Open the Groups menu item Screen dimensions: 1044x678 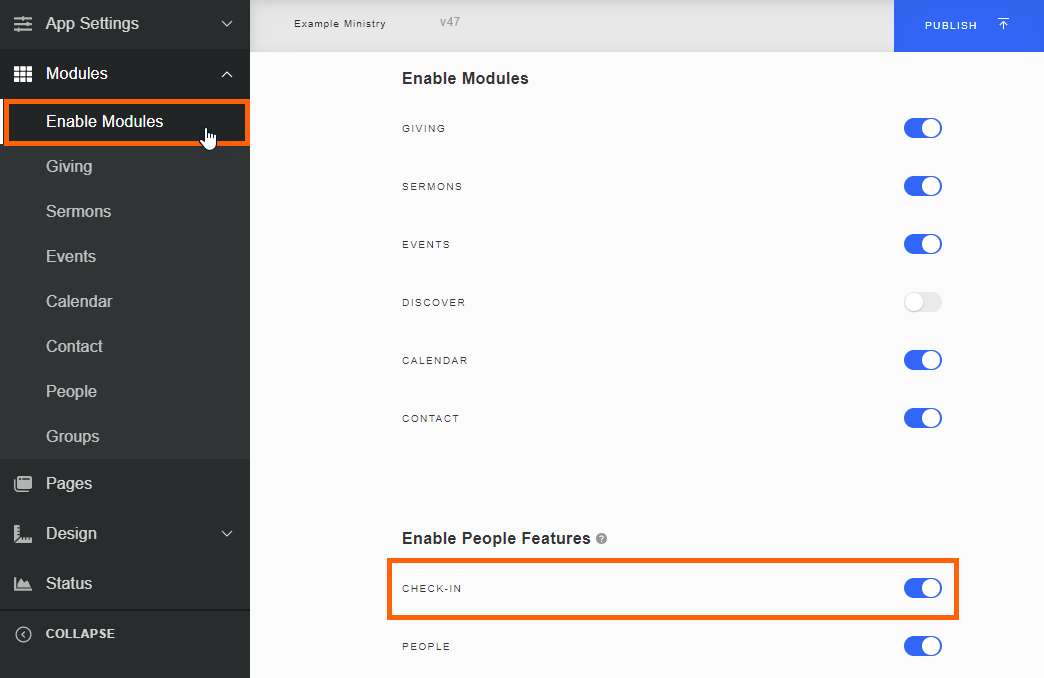coord(72,436)
